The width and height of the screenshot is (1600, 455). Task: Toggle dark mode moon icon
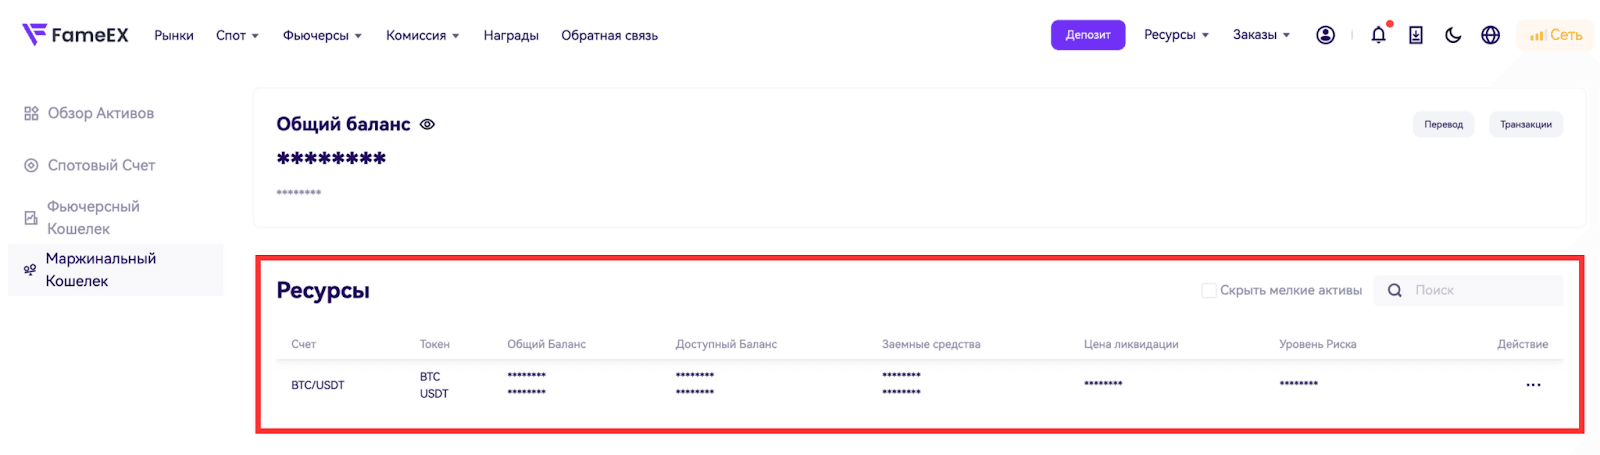(1453, 35)
